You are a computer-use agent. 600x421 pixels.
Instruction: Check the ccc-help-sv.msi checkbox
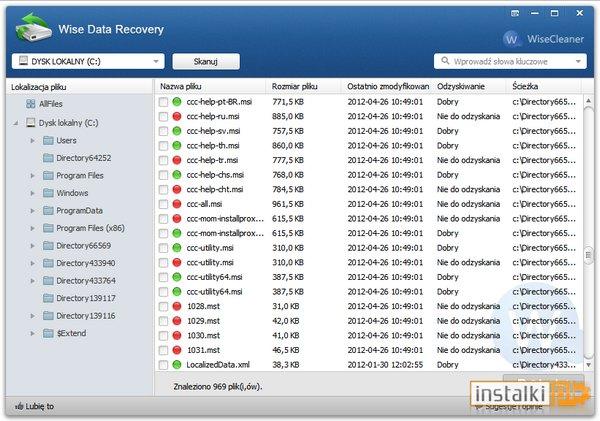163,131
